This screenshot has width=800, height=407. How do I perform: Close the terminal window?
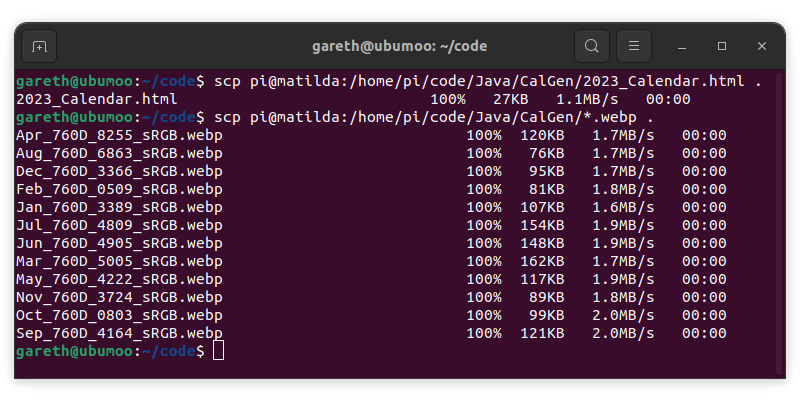click(x=762, y=46)
